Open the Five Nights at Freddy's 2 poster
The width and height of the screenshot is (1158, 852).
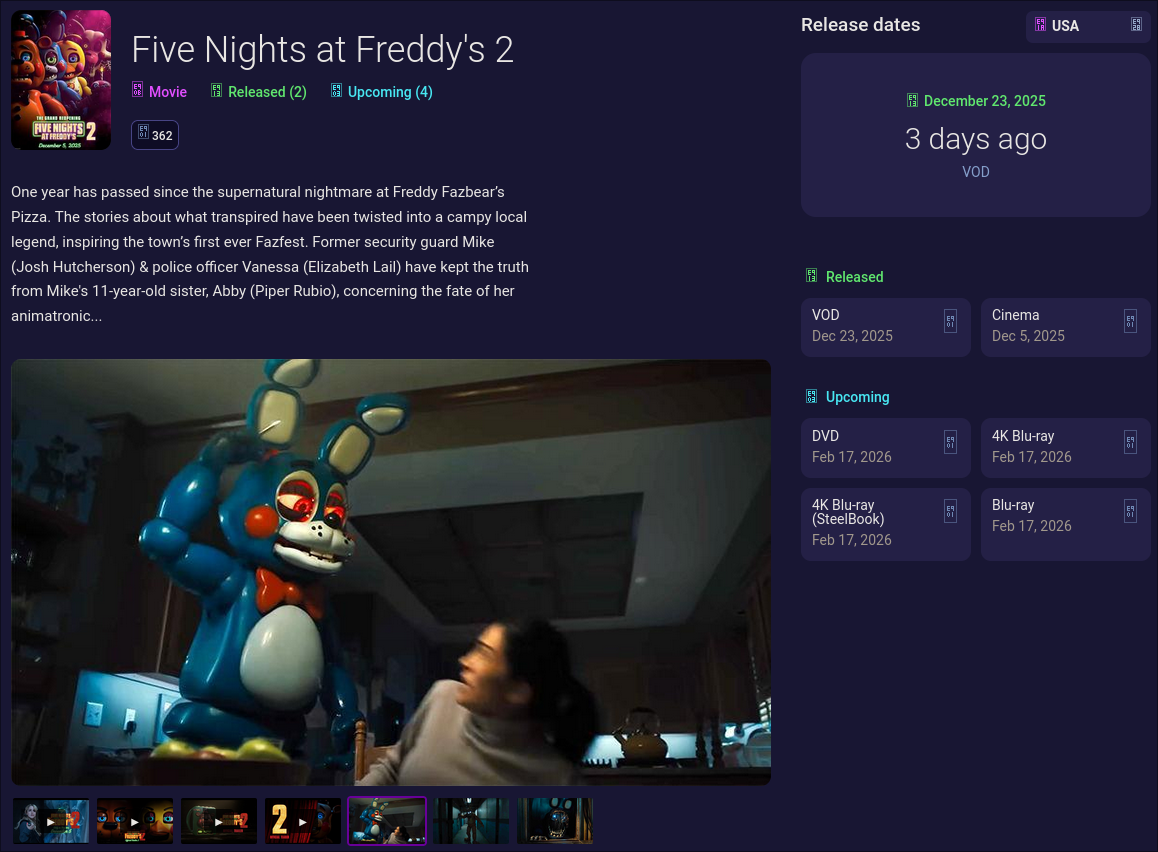point(61,80)
